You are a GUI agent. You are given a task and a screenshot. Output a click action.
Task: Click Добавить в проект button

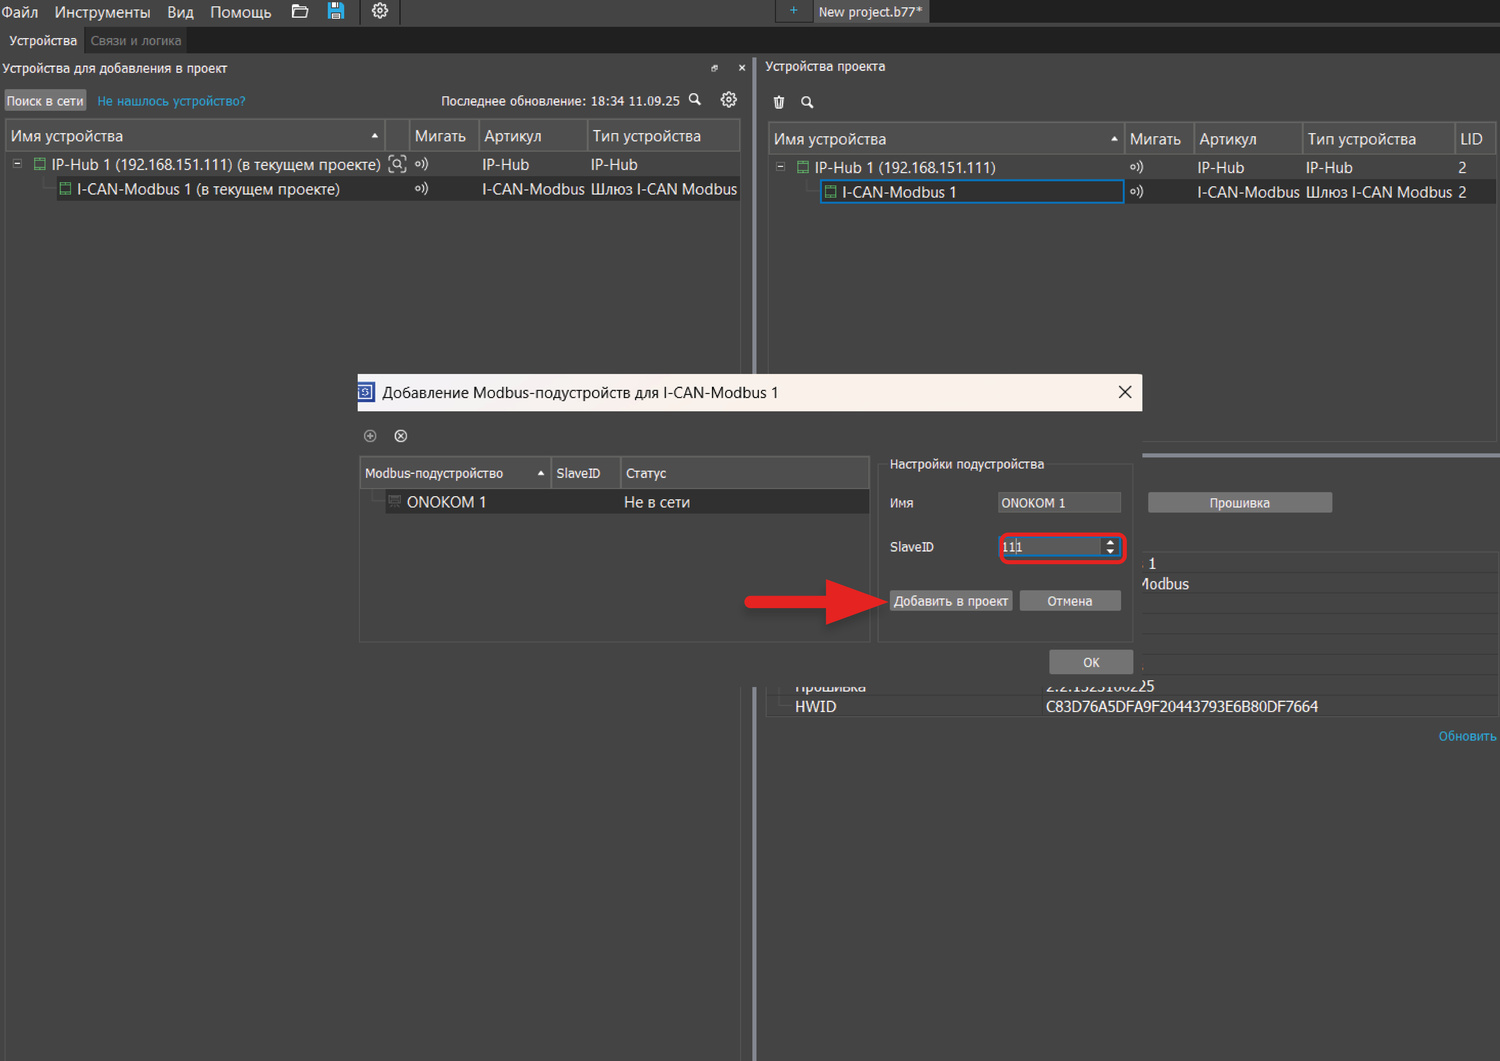(950, 601)
